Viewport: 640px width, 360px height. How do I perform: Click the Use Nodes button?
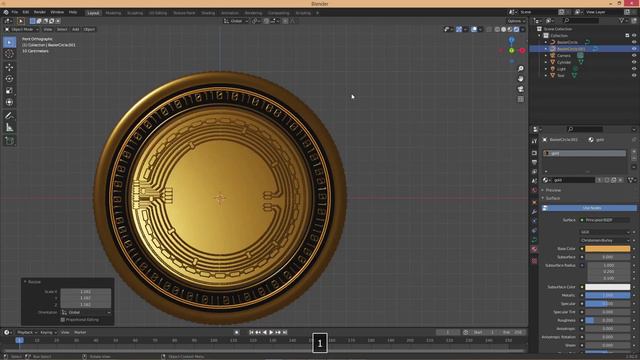589,208
